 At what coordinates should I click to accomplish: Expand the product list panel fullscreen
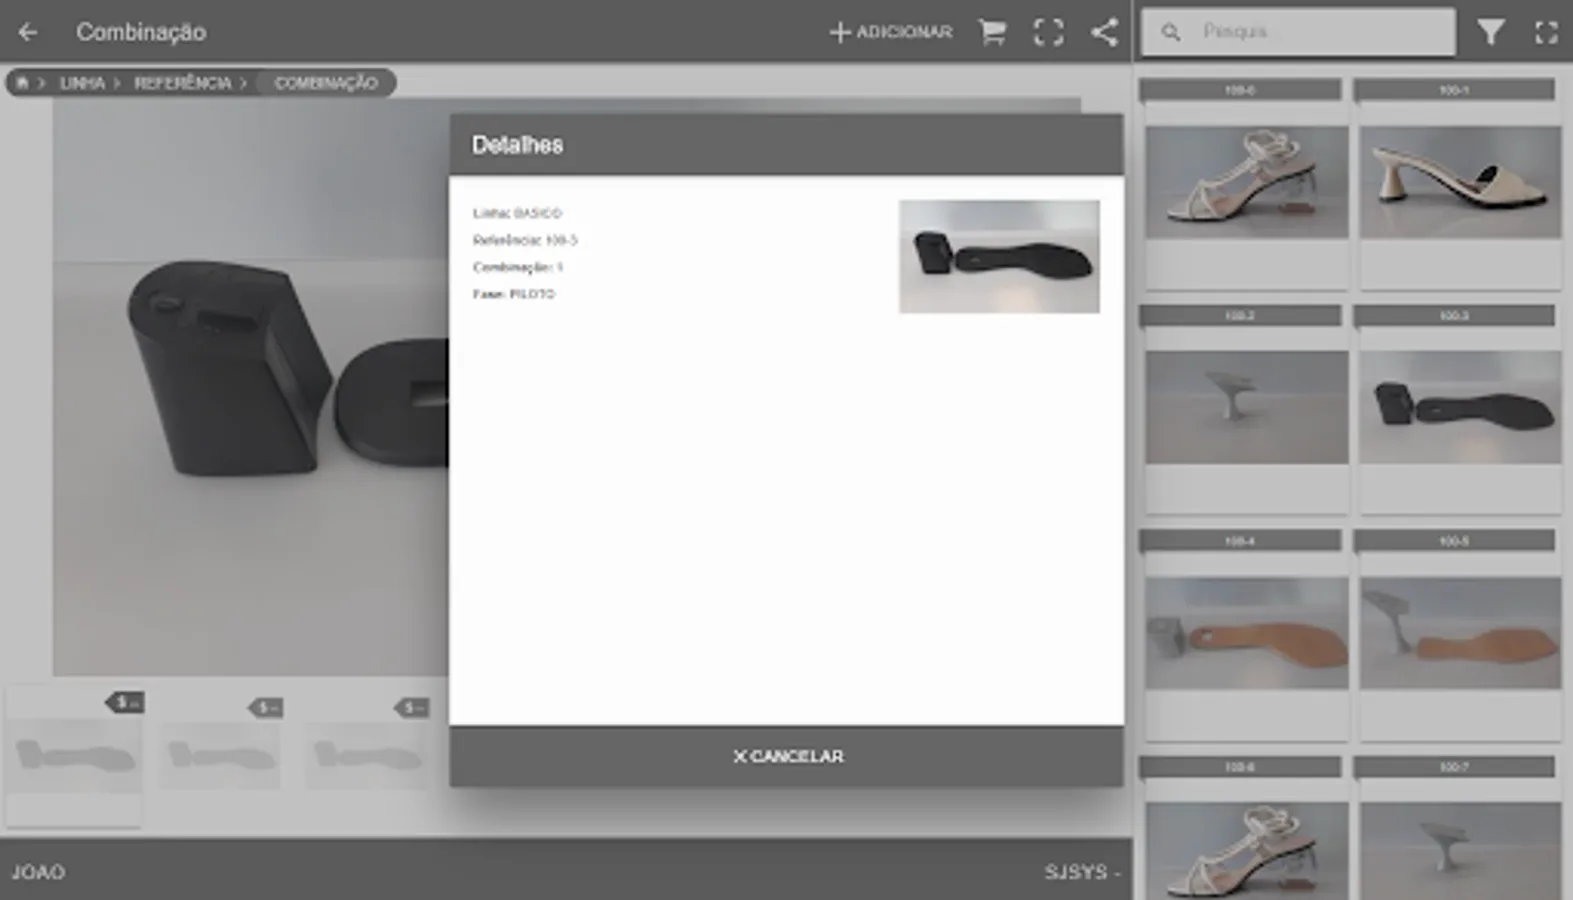1546,32
